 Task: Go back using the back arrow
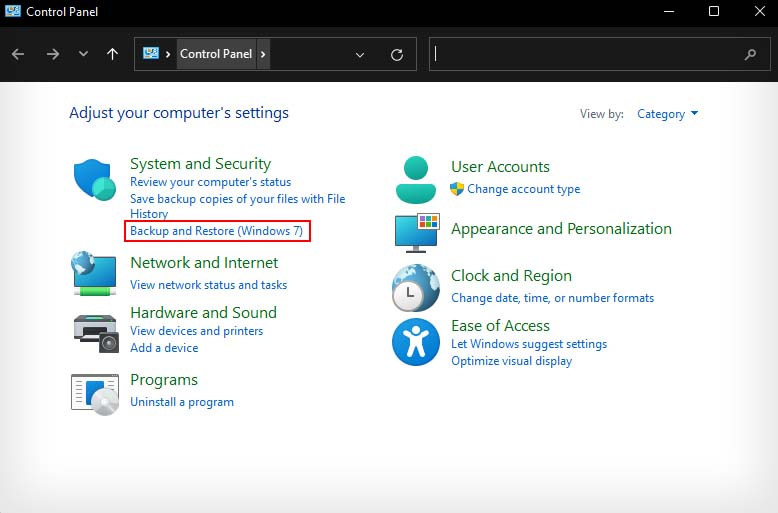(x=18, y=54)
